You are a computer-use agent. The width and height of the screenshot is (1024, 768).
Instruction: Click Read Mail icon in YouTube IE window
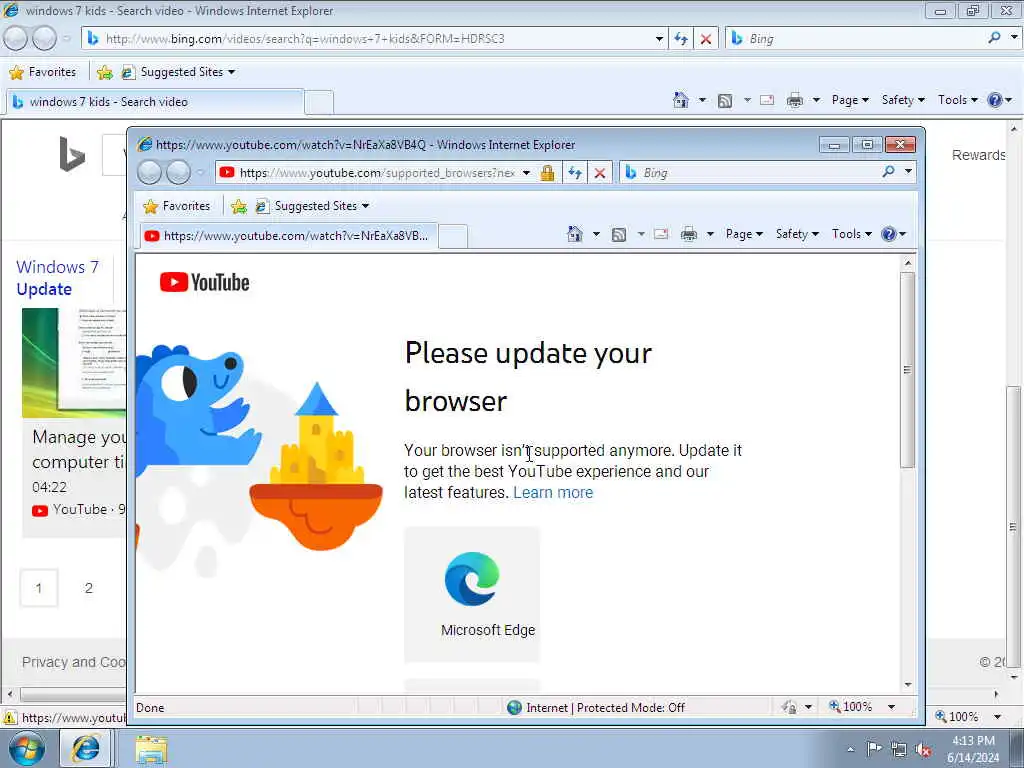[x=661, y=234]
